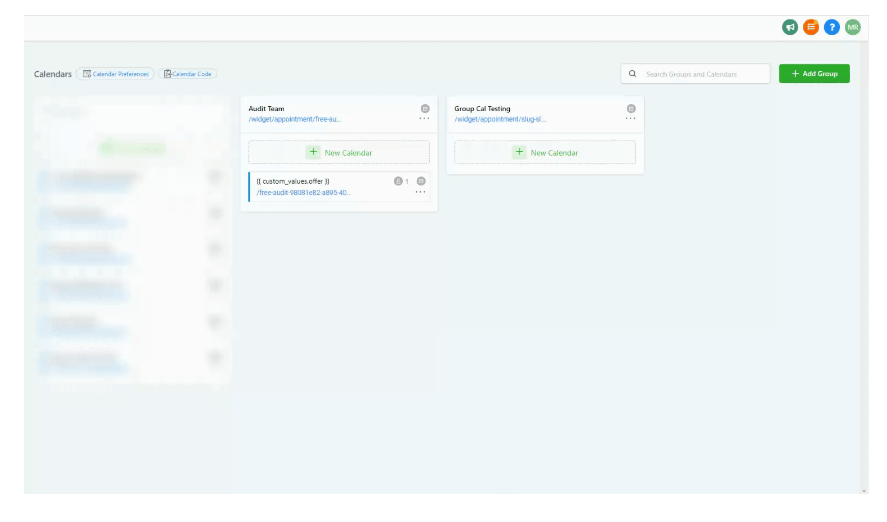Click the magnifier icon in search box

[632, 74]
